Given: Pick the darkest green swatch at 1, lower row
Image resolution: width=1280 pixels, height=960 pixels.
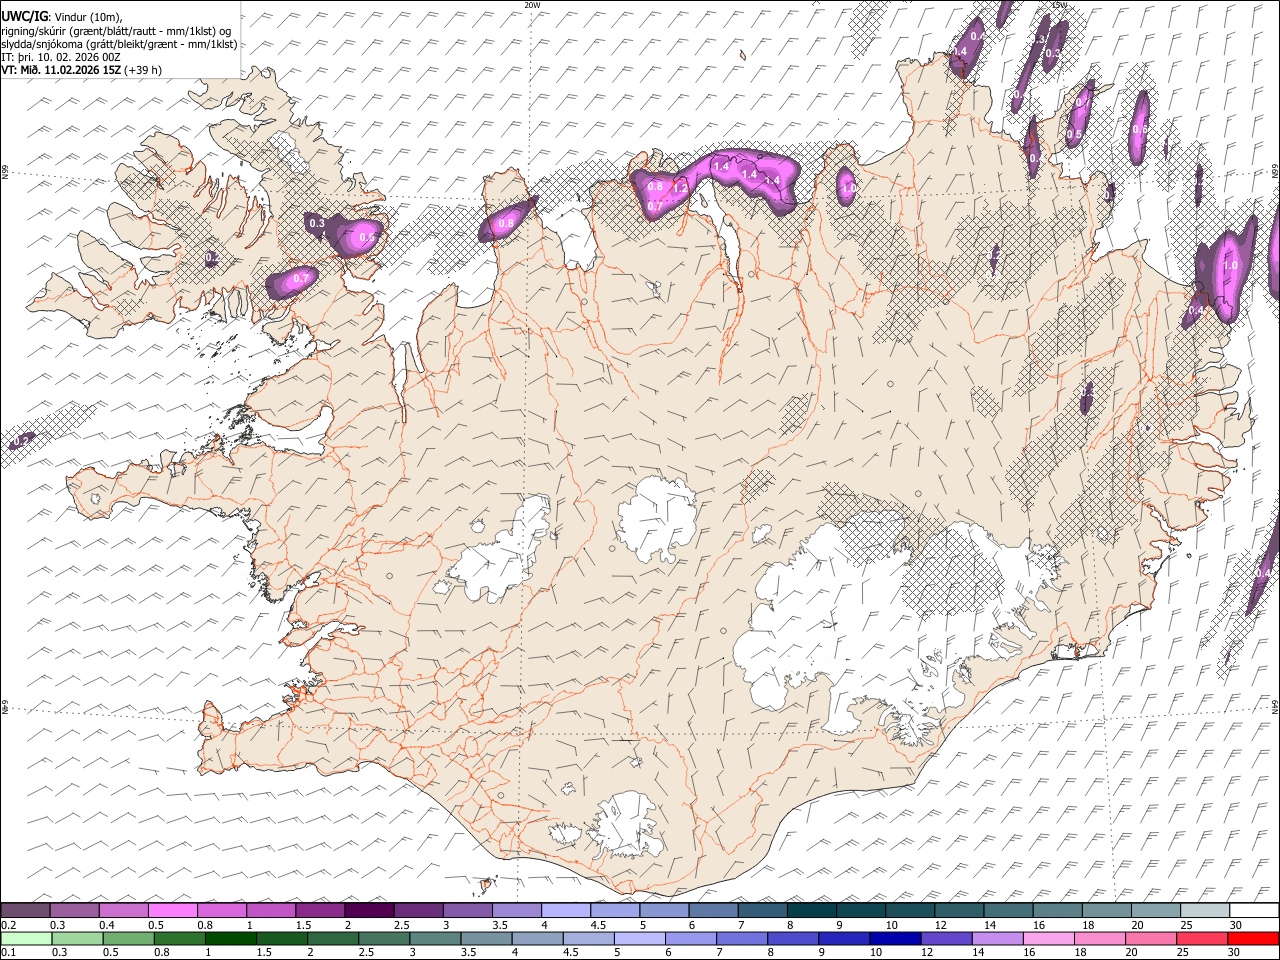Looking at the screenshot, I should (230, 938).
